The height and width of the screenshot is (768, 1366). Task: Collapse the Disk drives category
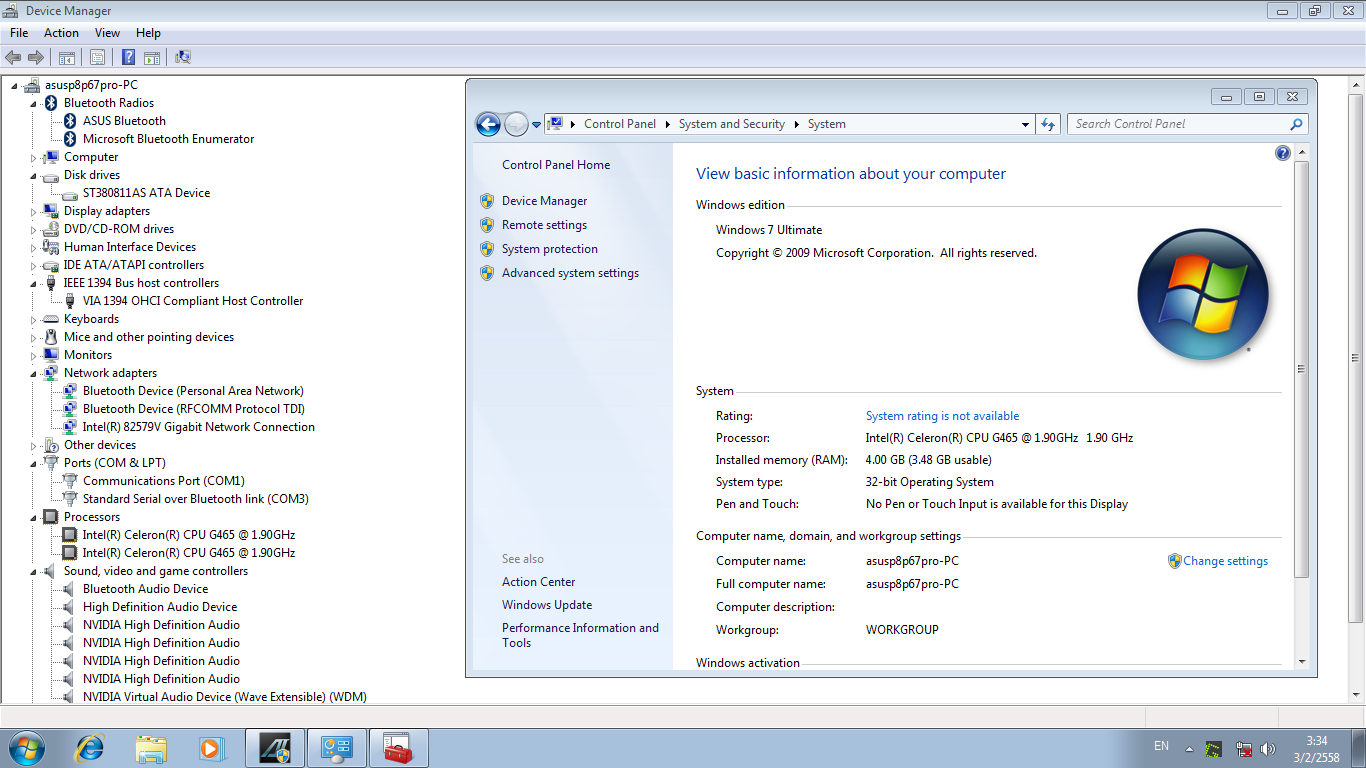point(33,175)
